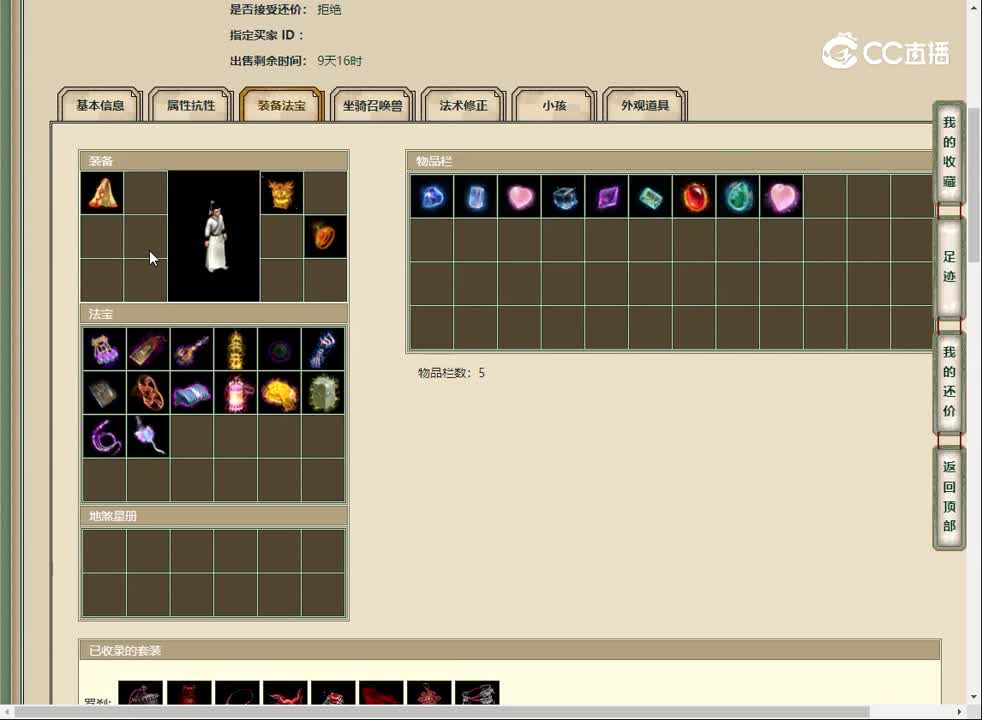Click the 地煞星册 panel header
Screen dimensions: 982x720
click(x=214, y=517)
